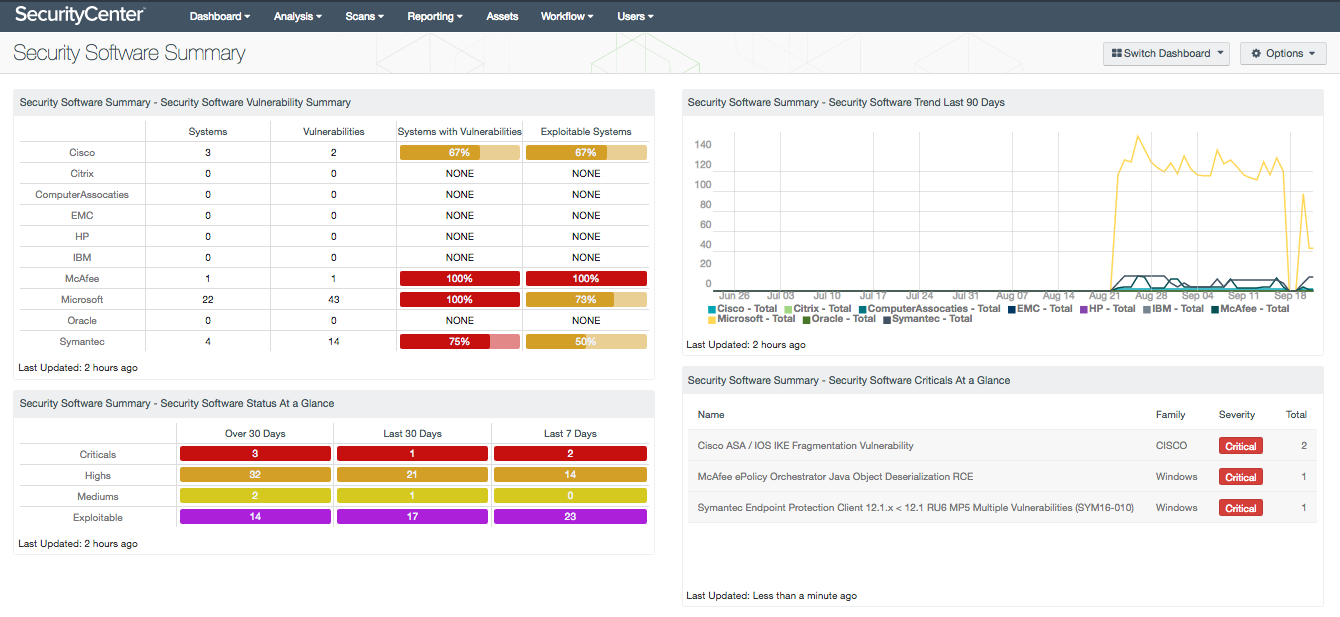
Task: Toggle ComputerAssocaties - Total legend entry
Action: pyautogui.click(x=928, y=309)
